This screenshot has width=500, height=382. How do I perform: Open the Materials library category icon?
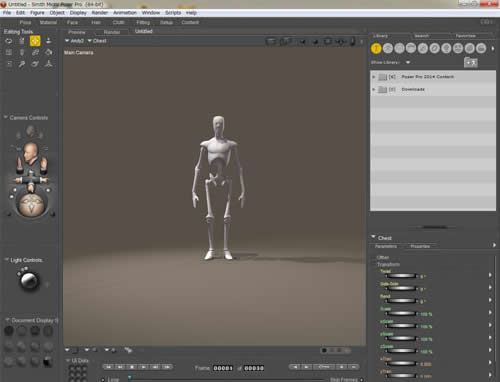click(469, 48)
